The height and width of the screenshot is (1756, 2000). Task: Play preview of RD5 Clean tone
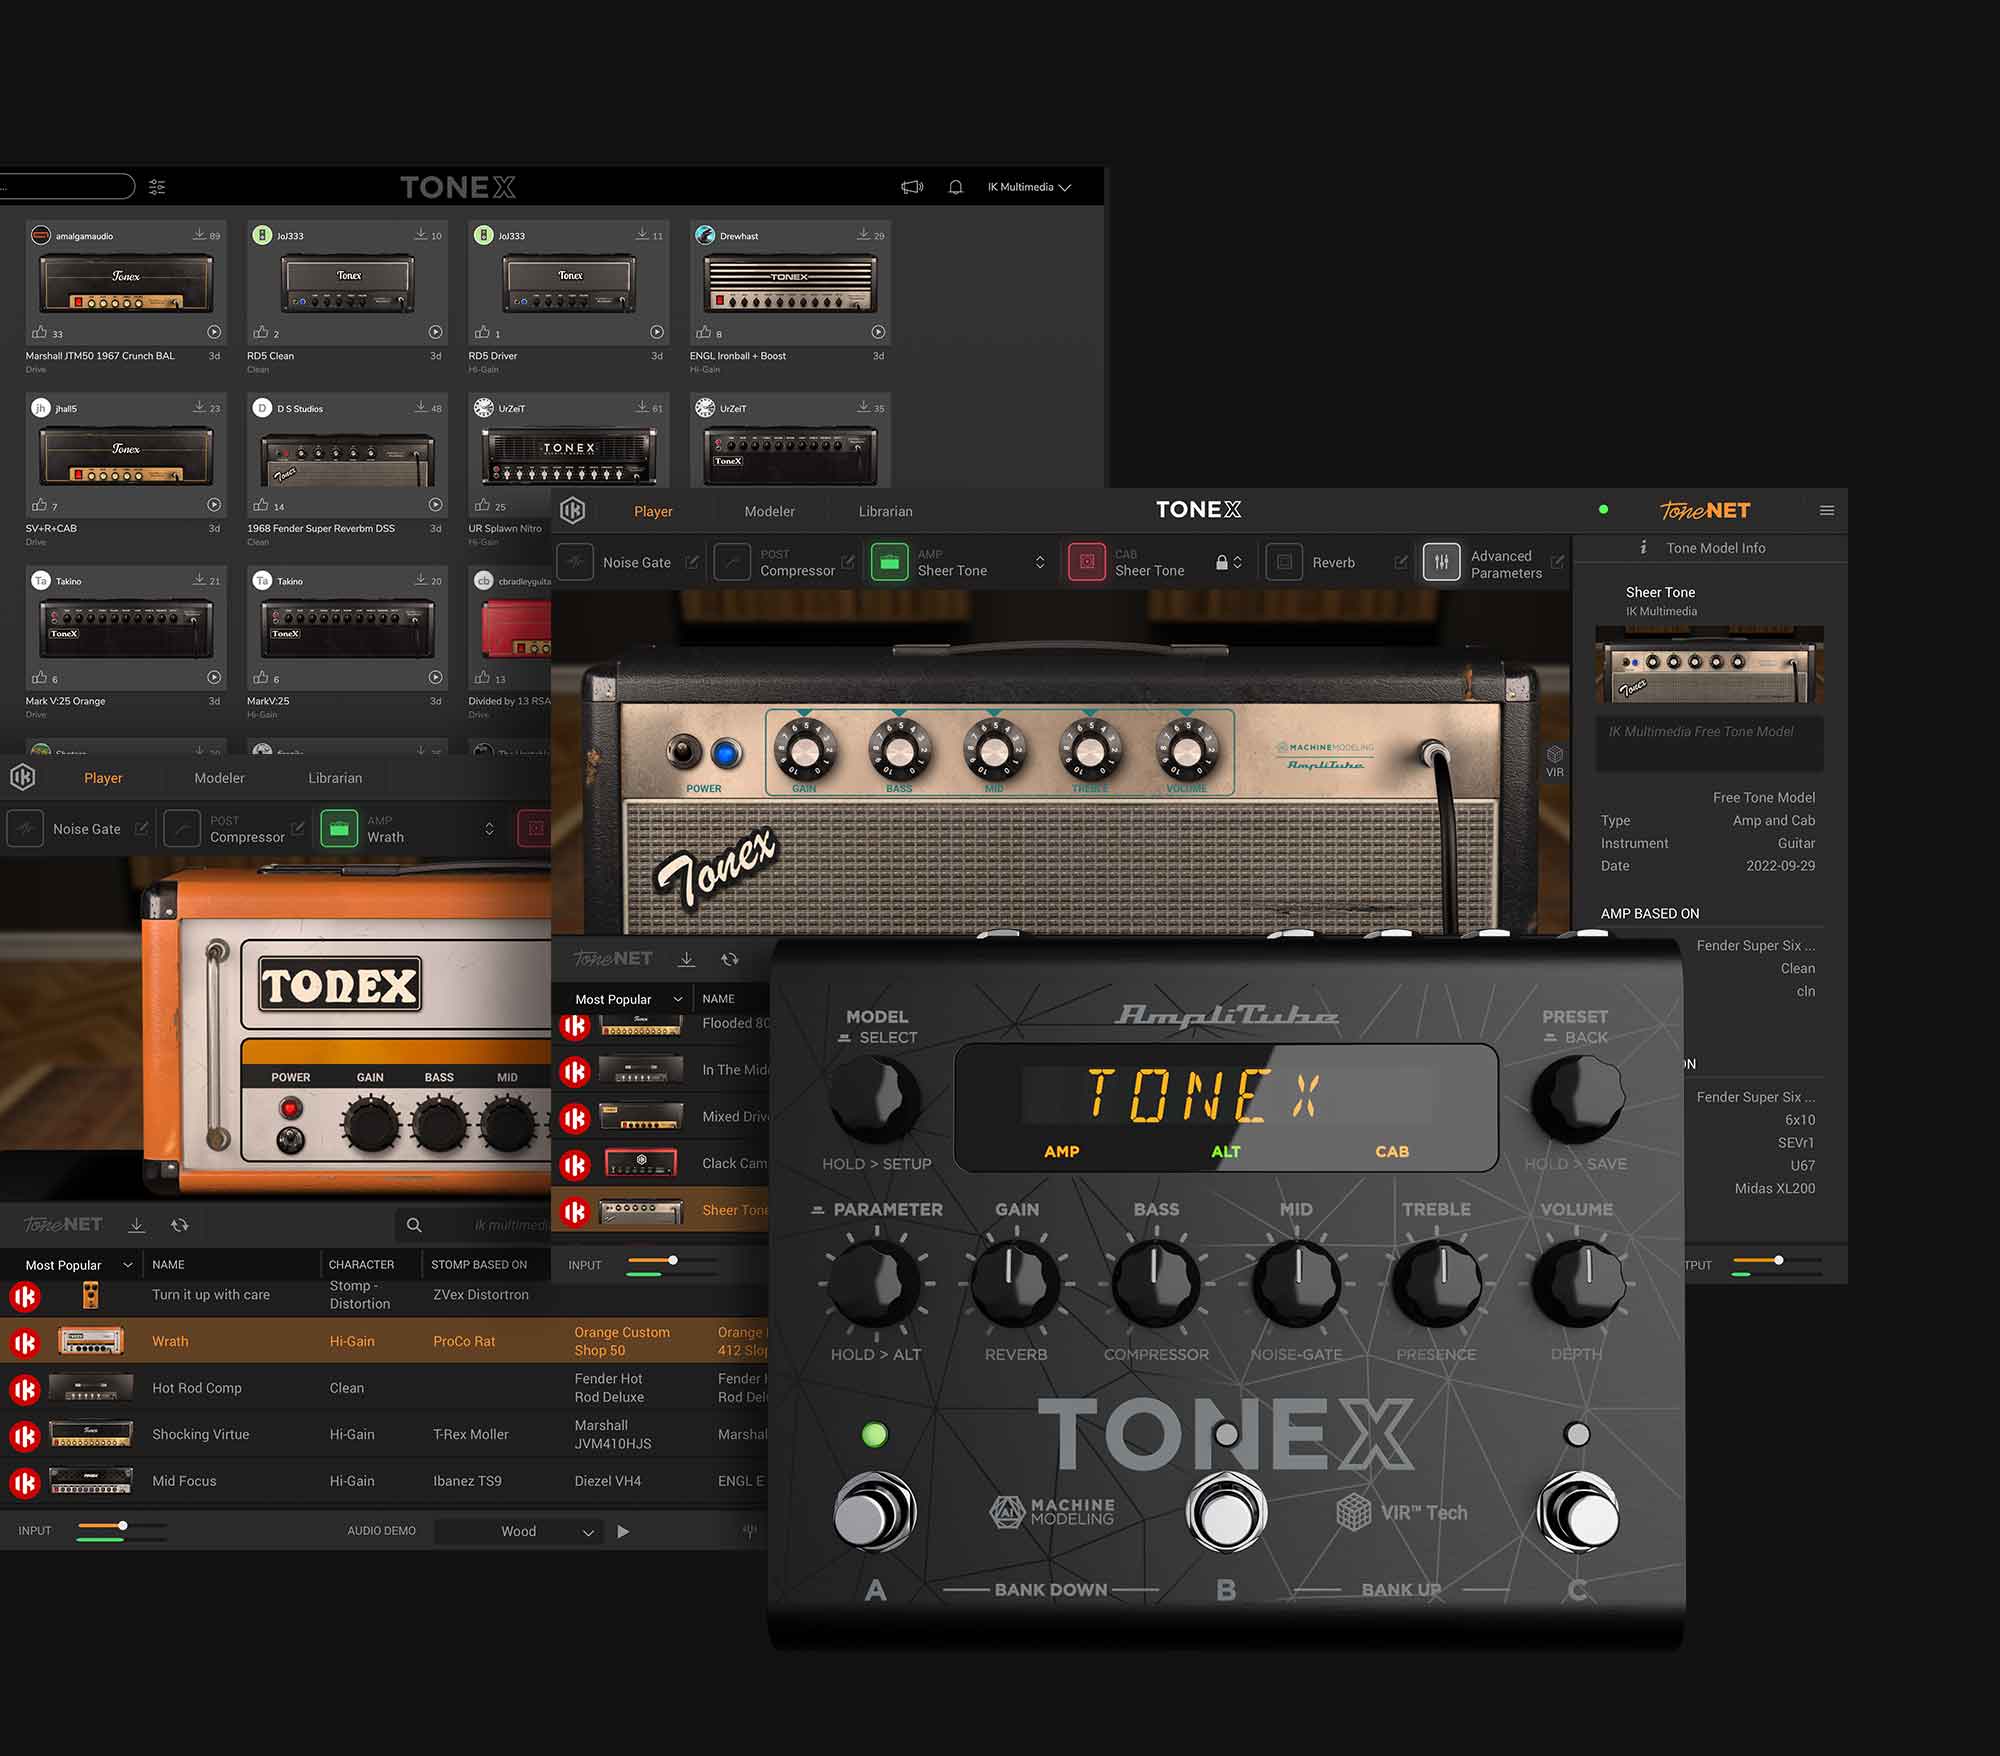435,332
